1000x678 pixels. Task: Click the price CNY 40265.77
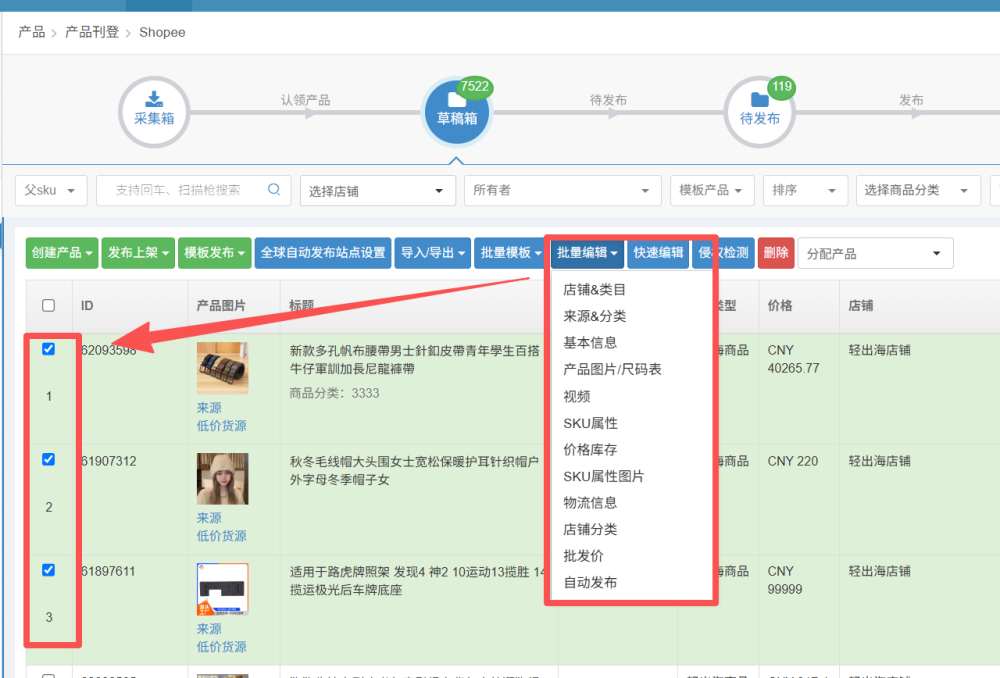[793, 359]
